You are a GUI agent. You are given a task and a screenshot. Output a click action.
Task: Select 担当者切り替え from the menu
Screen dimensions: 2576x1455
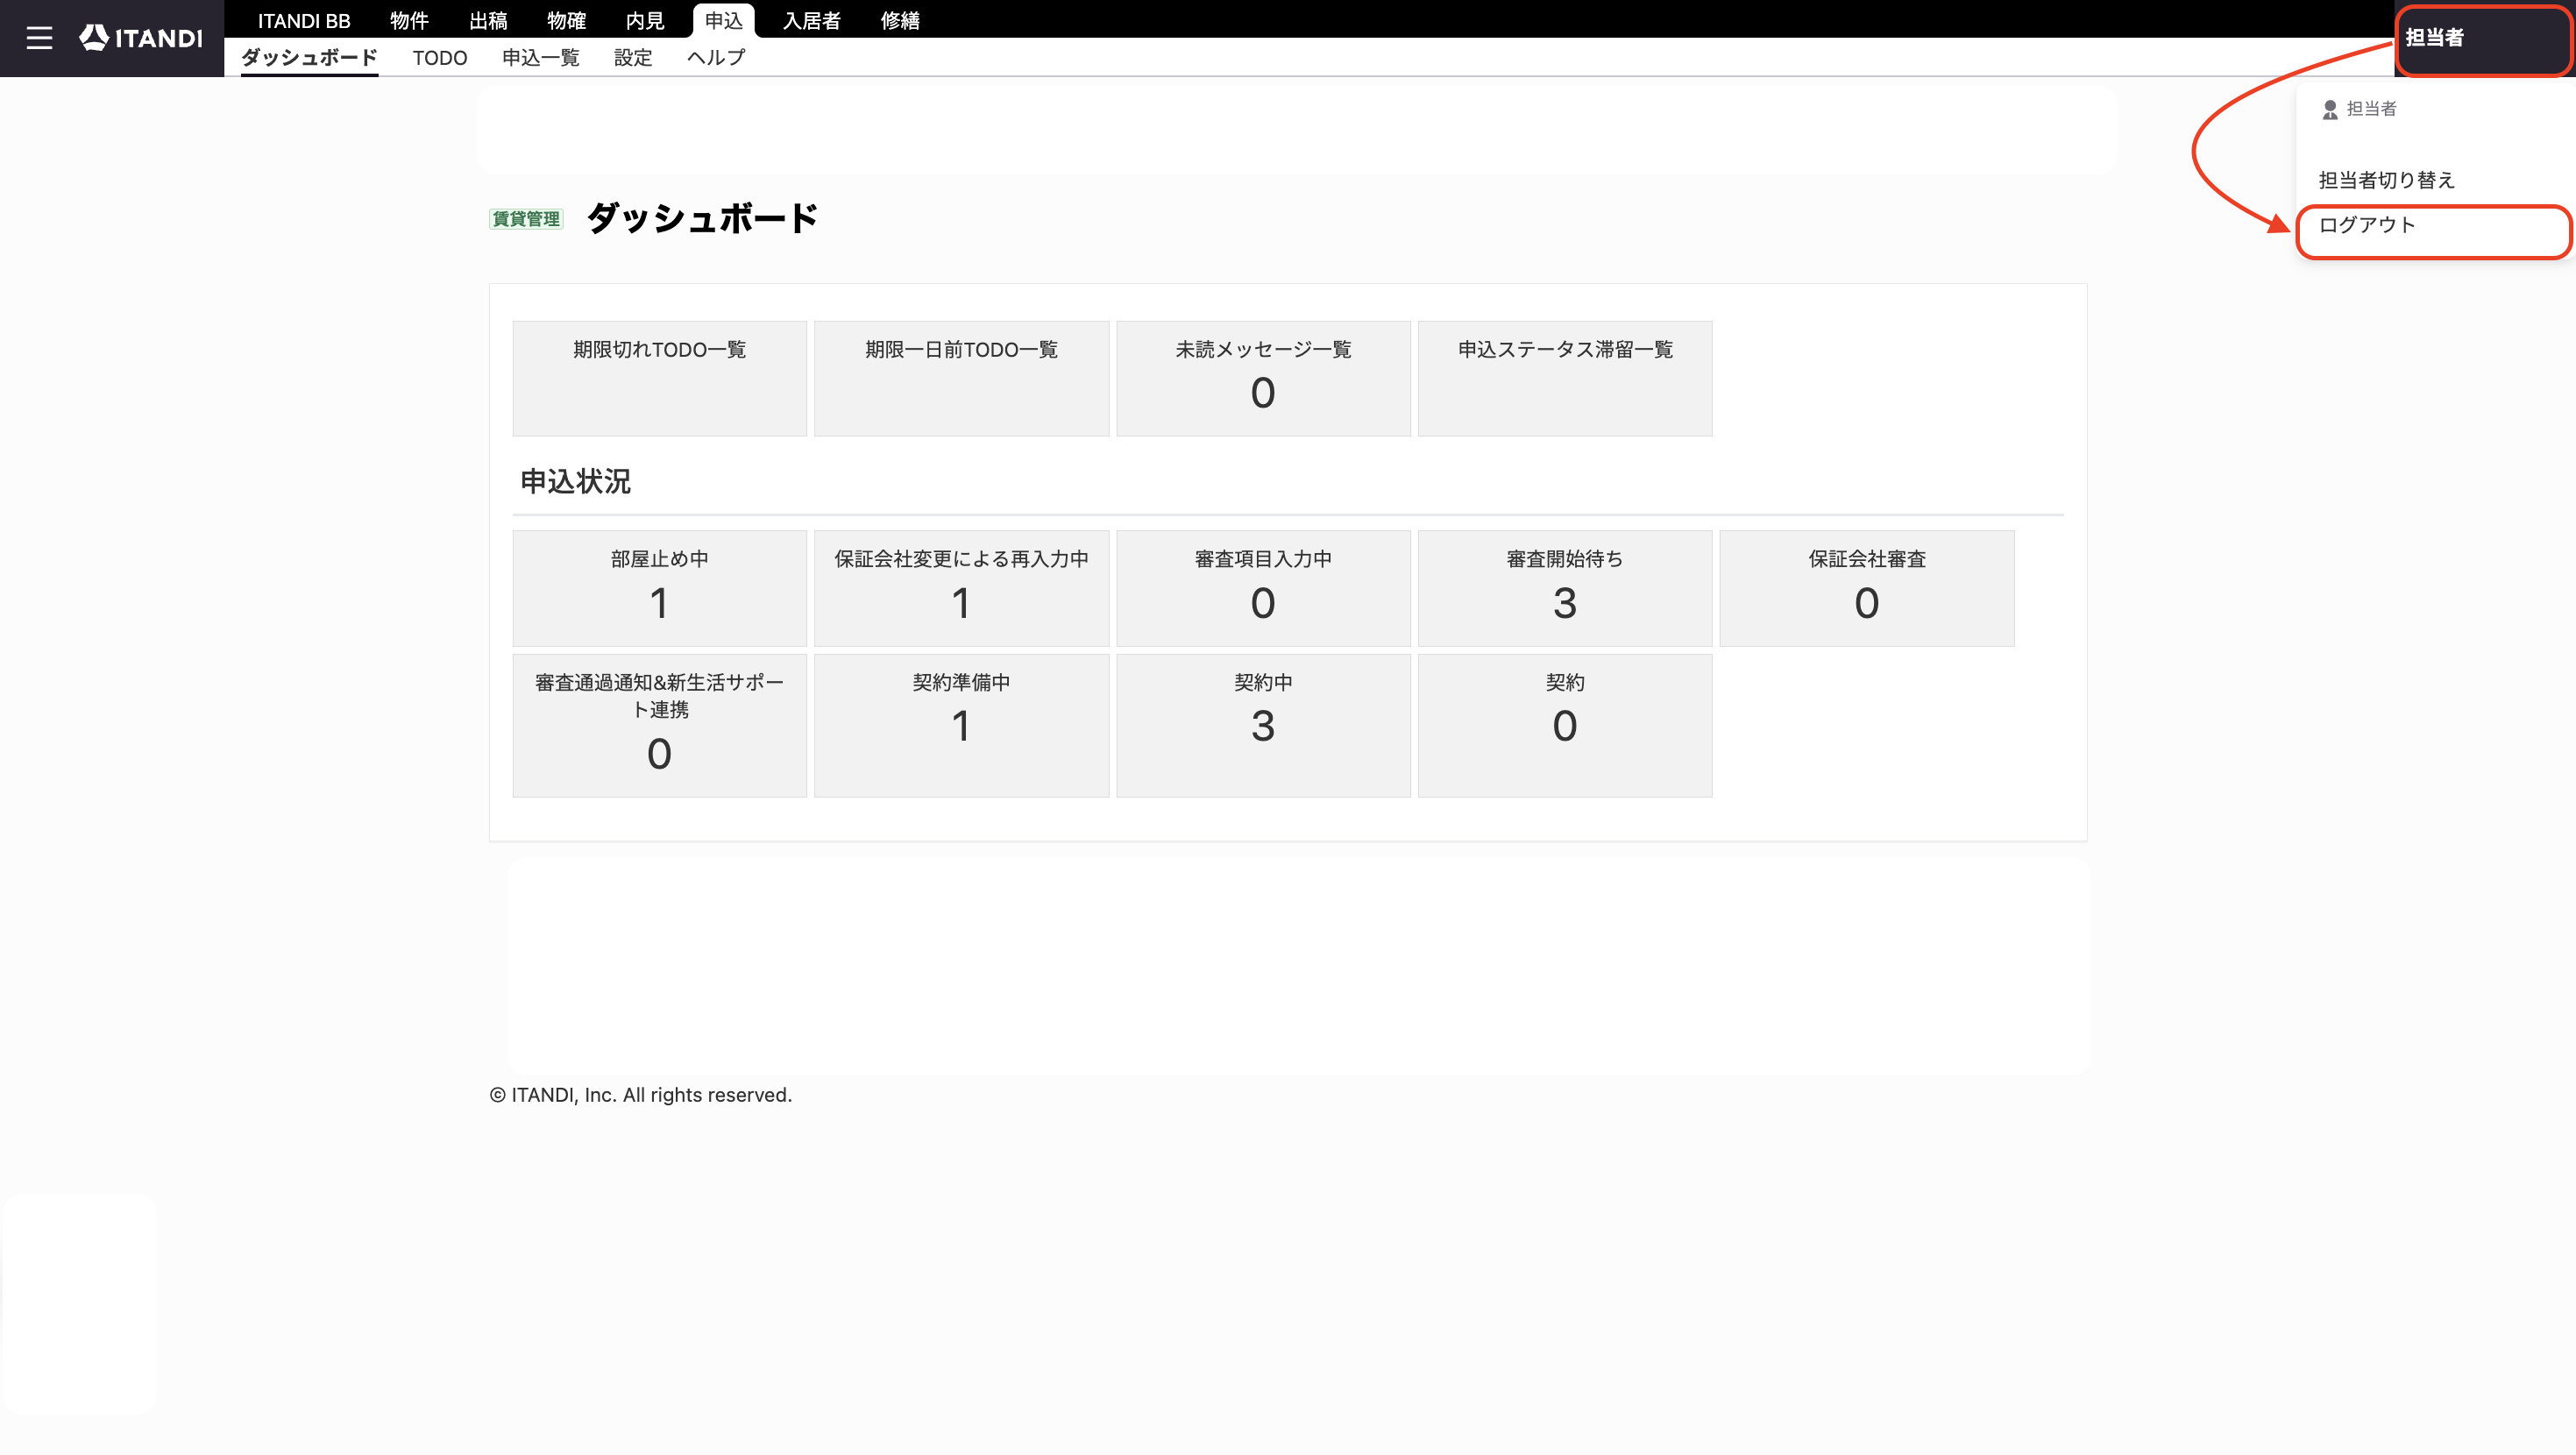click(2386, 180)
